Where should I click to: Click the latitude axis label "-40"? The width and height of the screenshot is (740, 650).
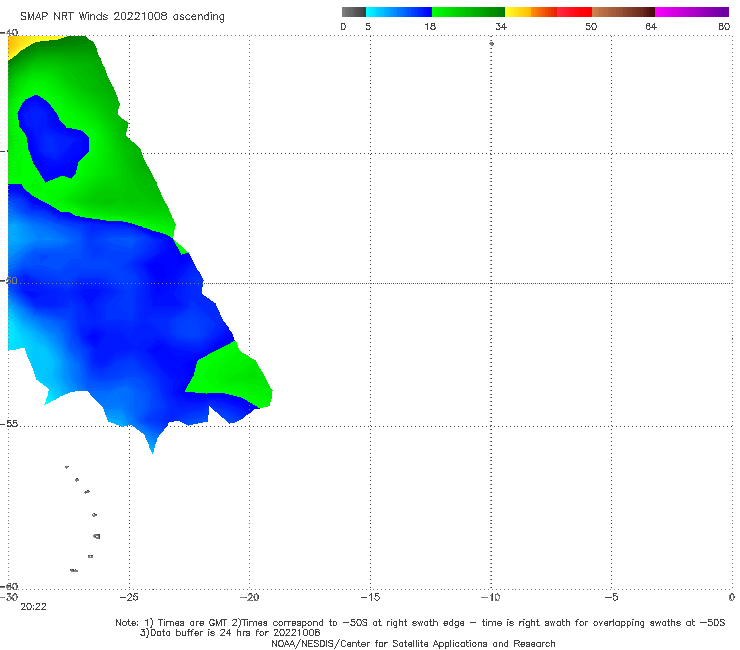[x=9, y=32]
